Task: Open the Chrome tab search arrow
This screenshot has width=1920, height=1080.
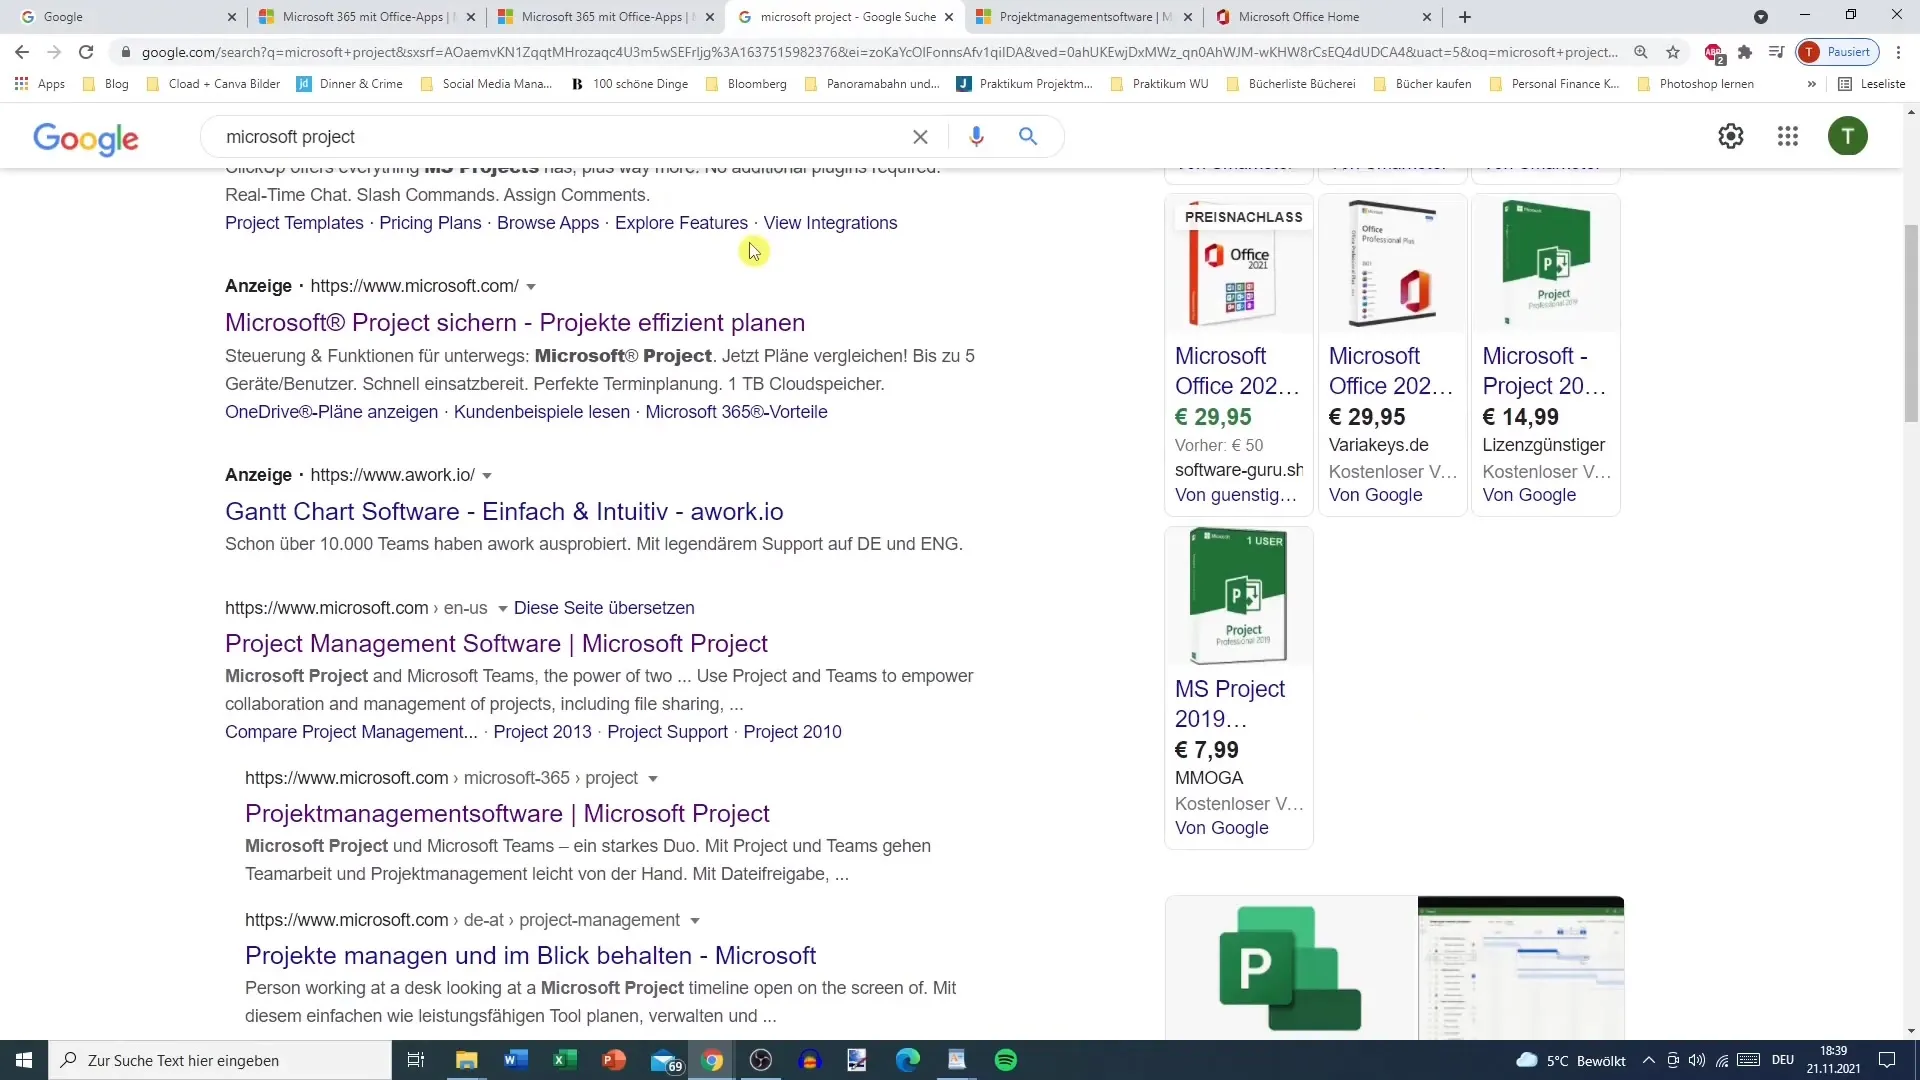Action: 1761,17
